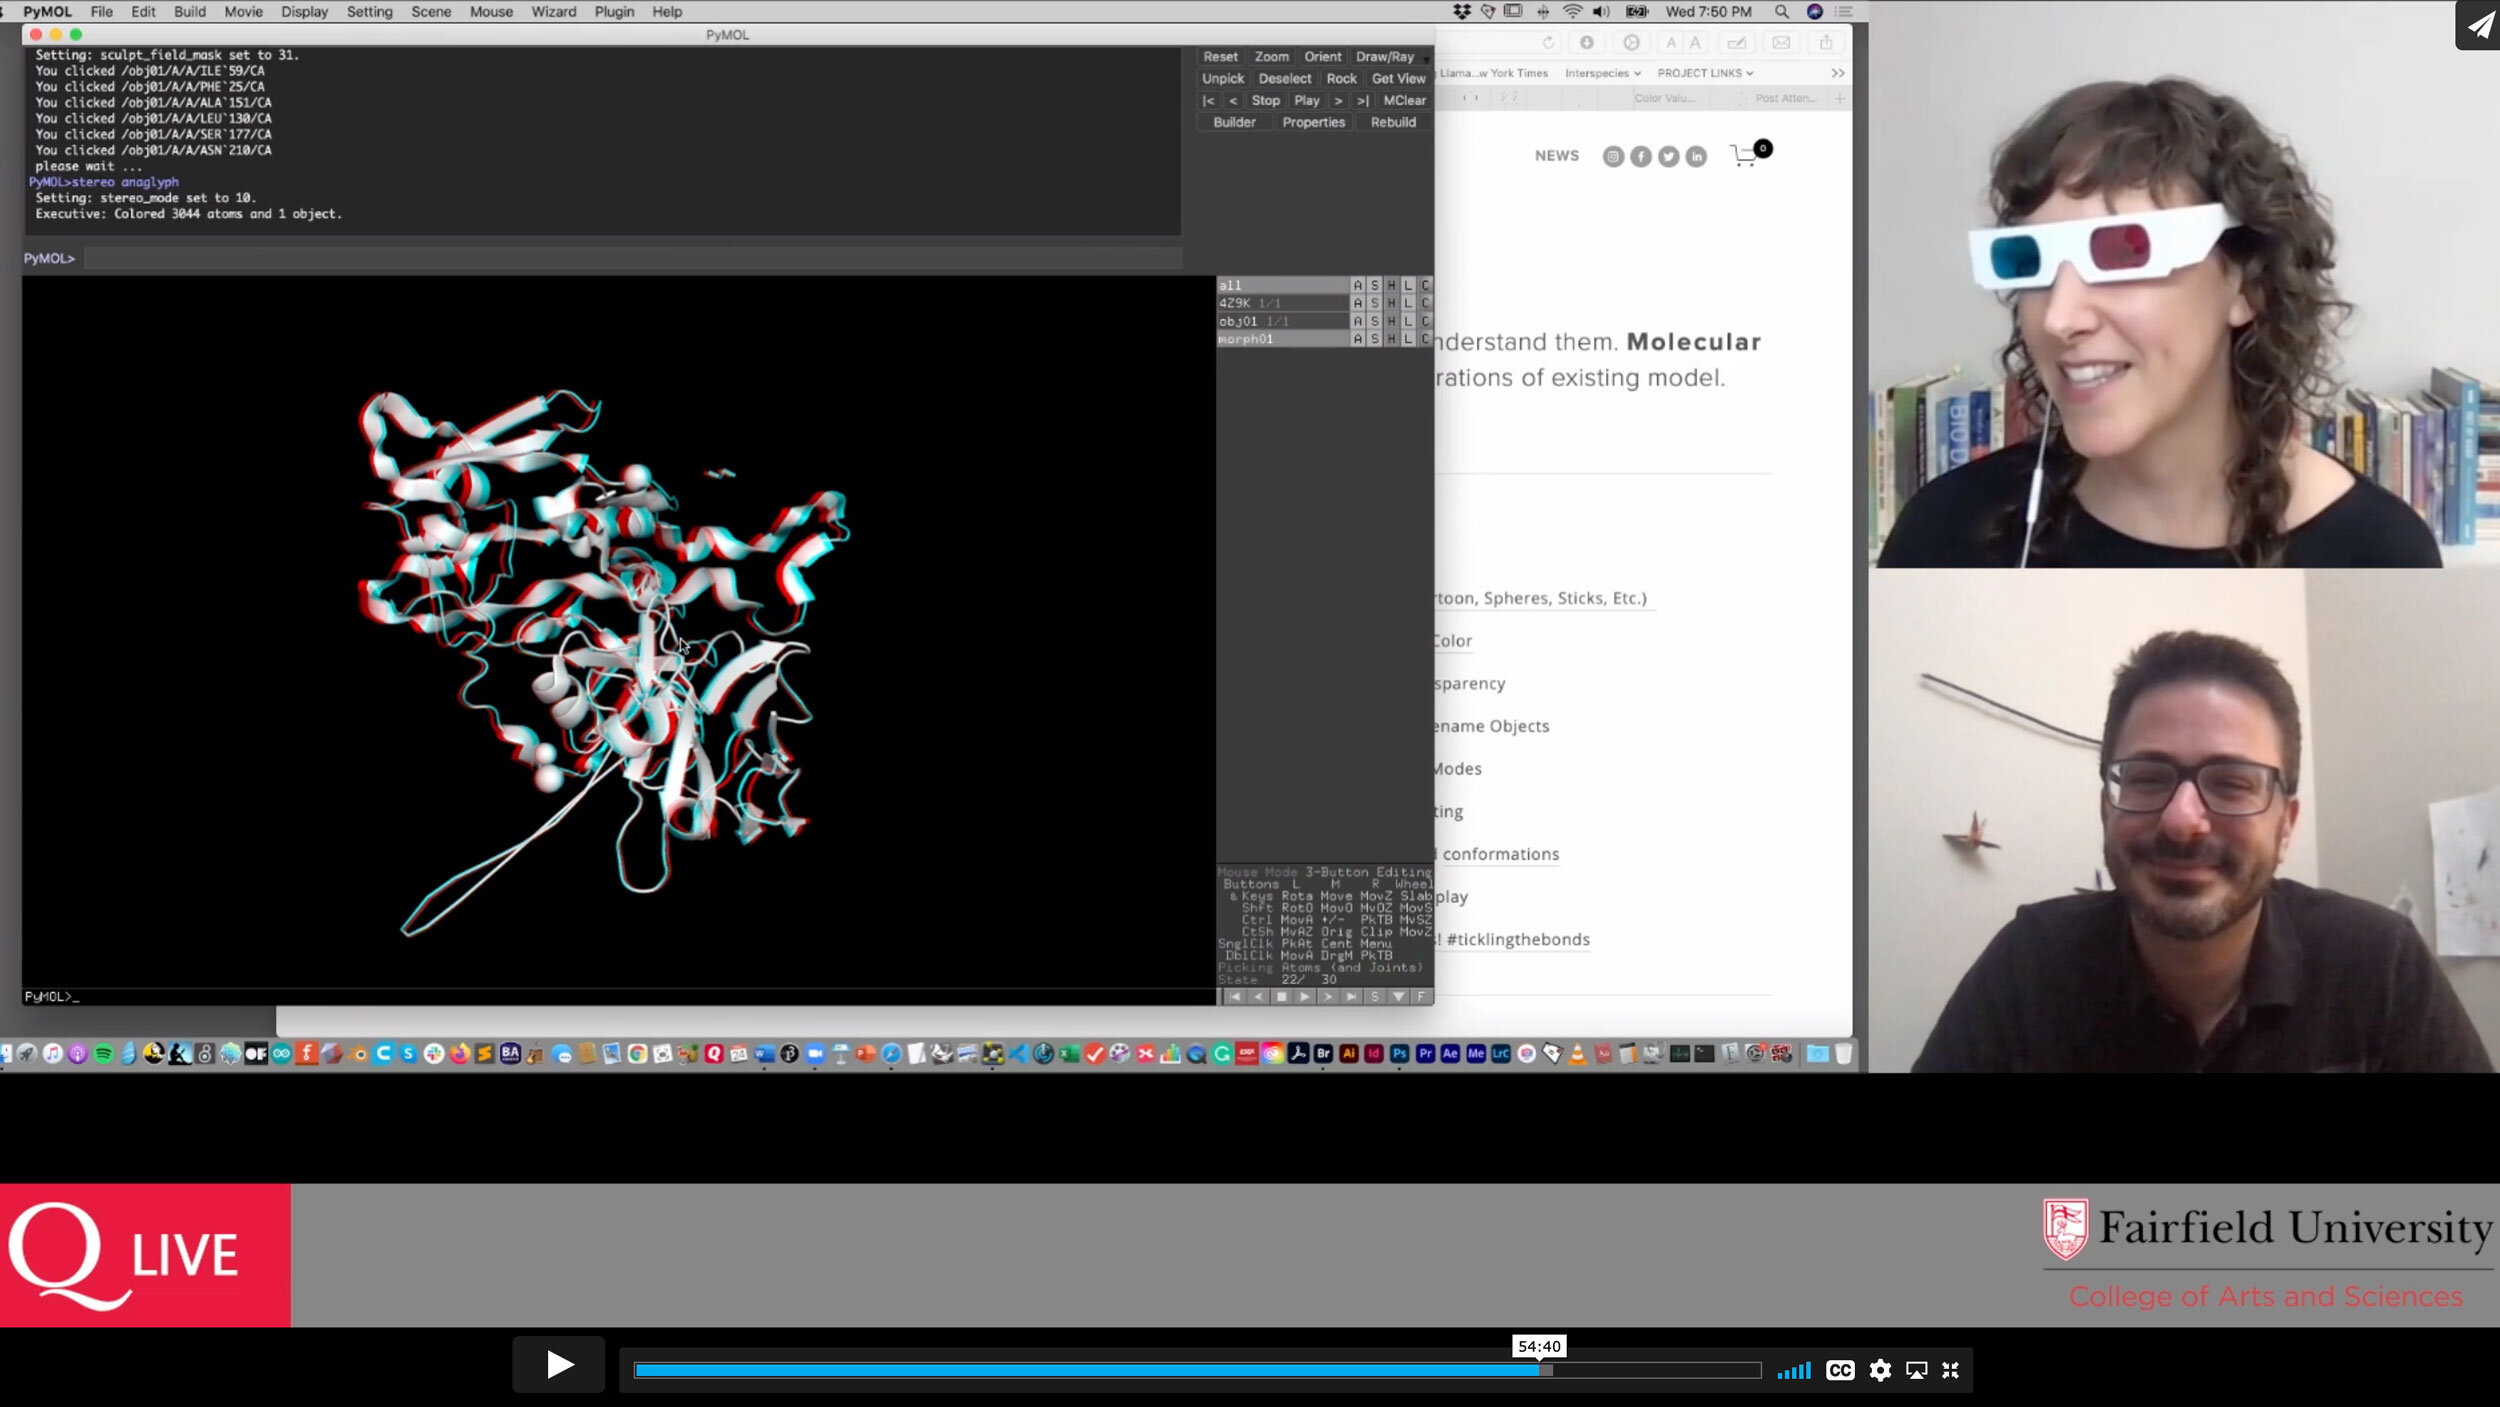The width and height of the screenshot is (2500, 1407).
Task: Toggle the Rock animation button
Action: tap(1341, 79)
